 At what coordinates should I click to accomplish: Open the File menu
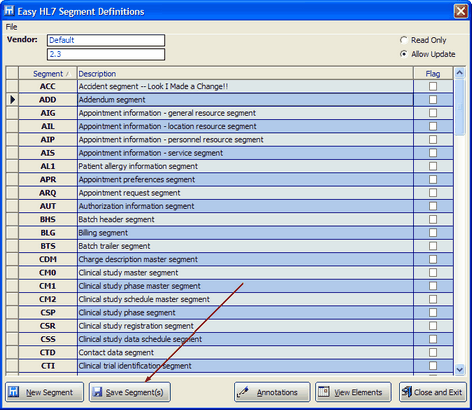pos(11,27)
